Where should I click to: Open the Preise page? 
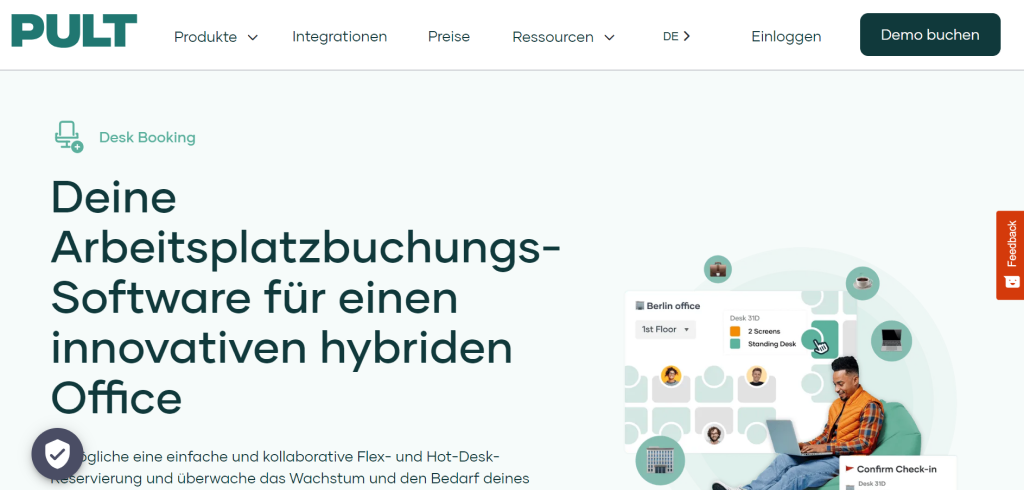(x=449, y=37)
